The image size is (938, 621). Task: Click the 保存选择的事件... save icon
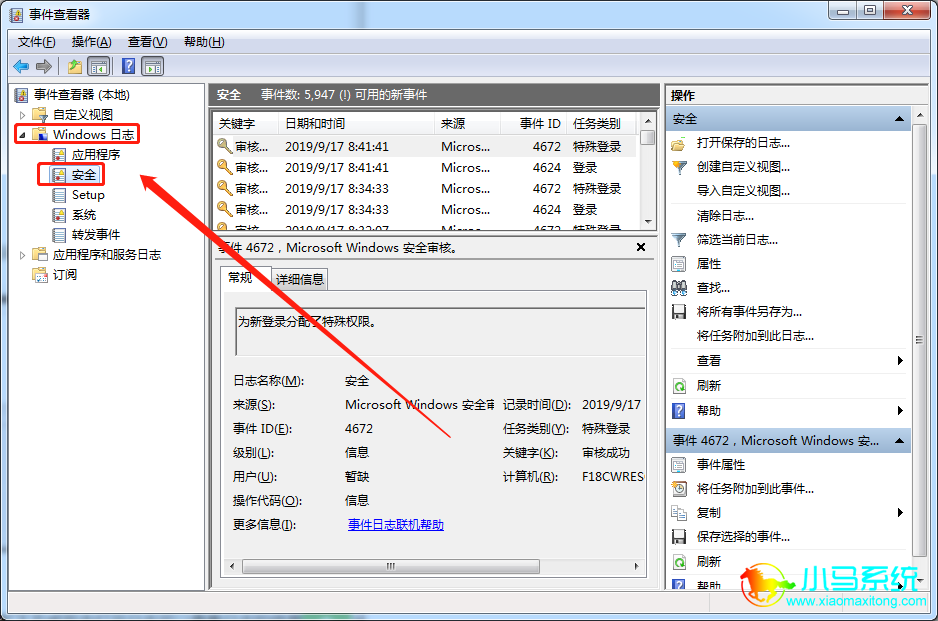point(678,537)
